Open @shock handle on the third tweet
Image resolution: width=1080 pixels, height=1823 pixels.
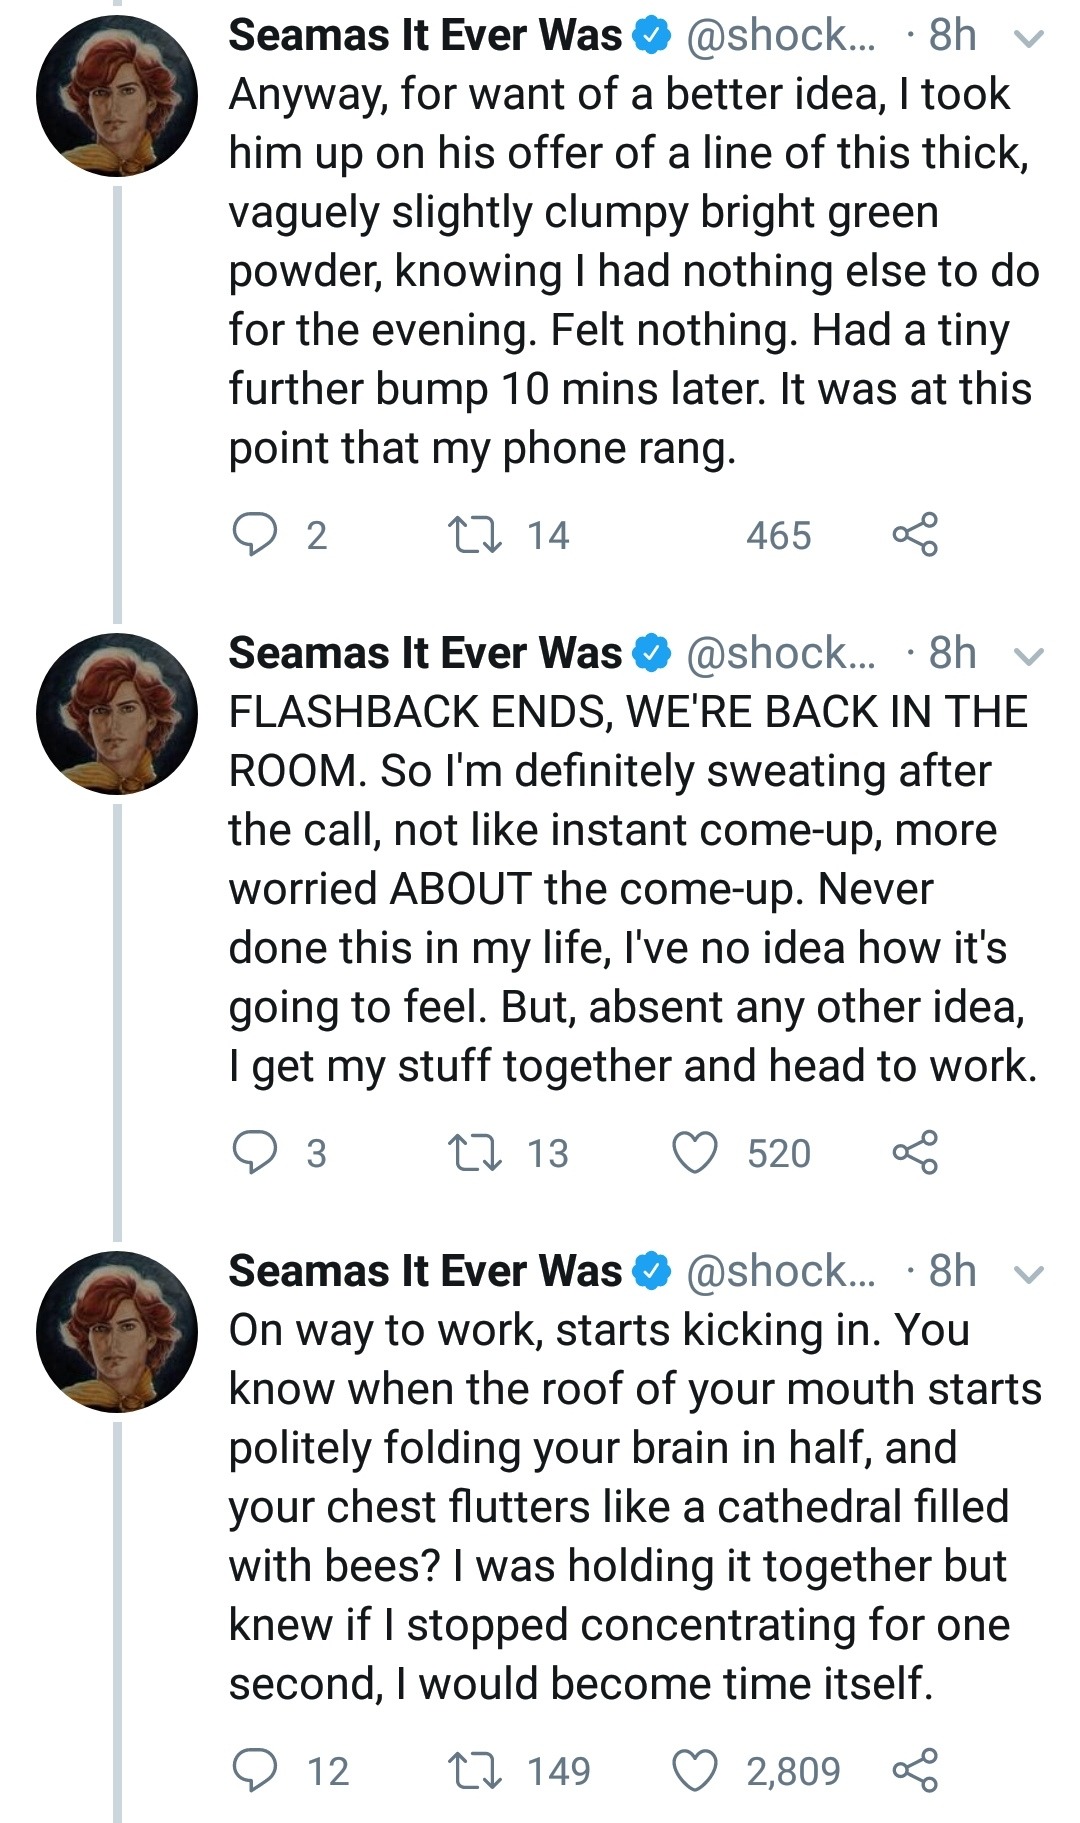point(780,1271)
